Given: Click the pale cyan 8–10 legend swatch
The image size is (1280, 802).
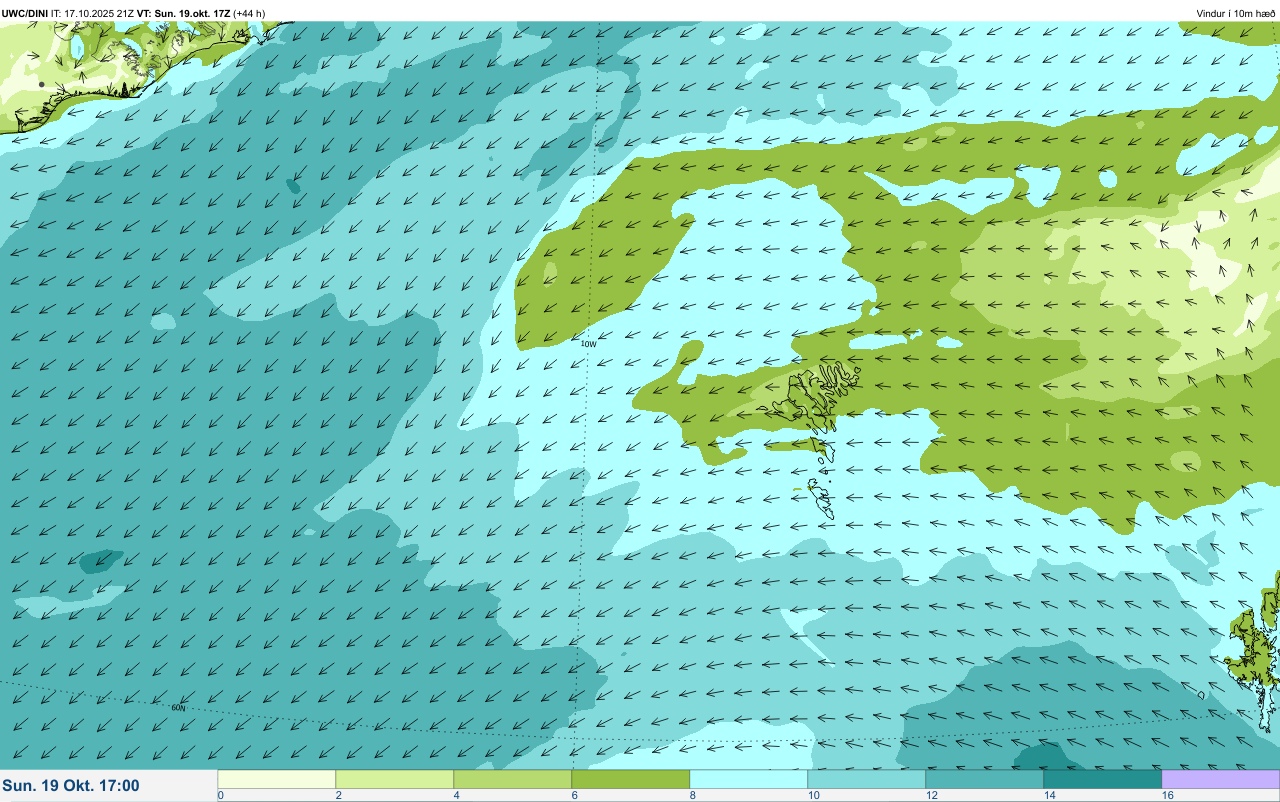Looking at the screenshot, I should [749, 779].
